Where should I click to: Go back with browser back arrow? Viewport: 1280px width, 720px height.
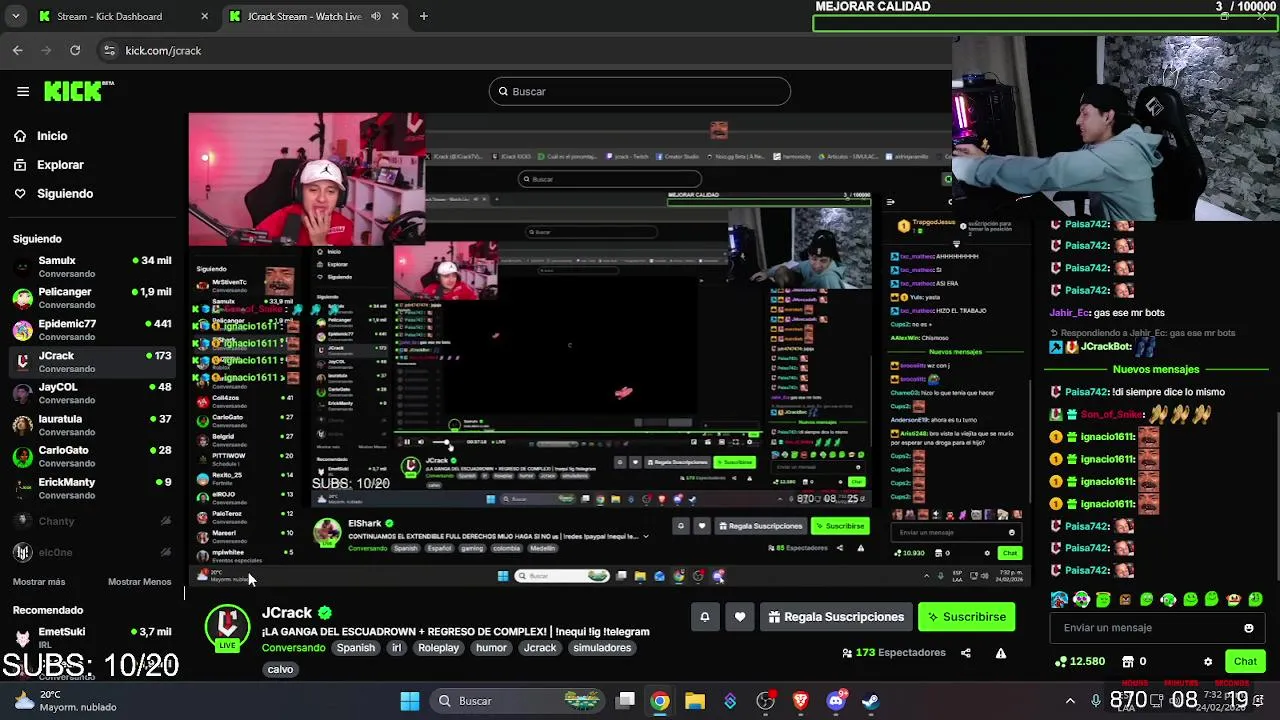(x=17, y=50)
